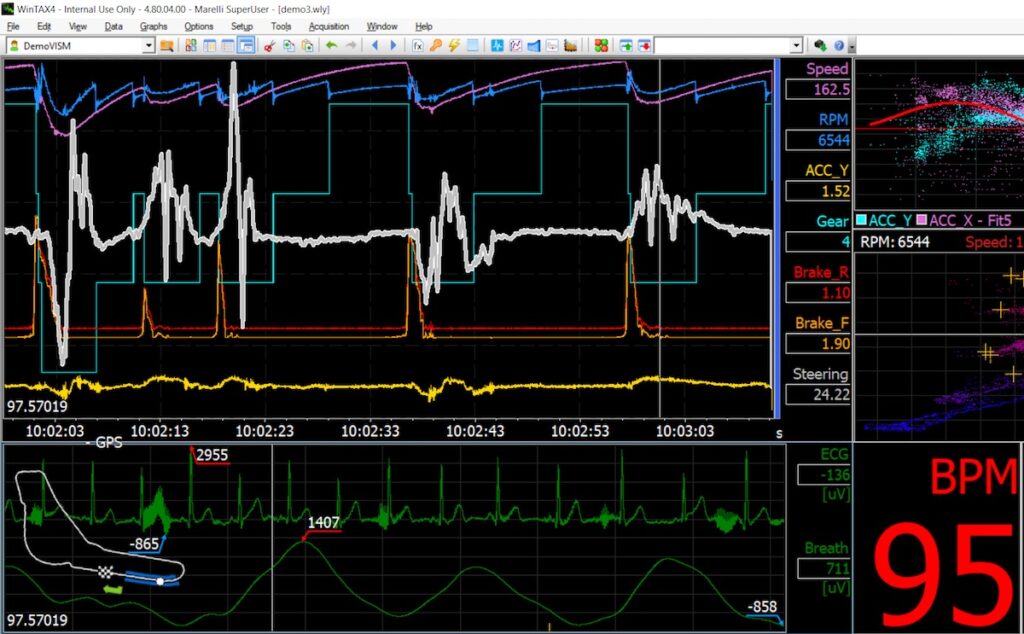Expand the empty toolbar combo box
Image resolution: width=1024 pixels, height=634 pixels.
796,46
